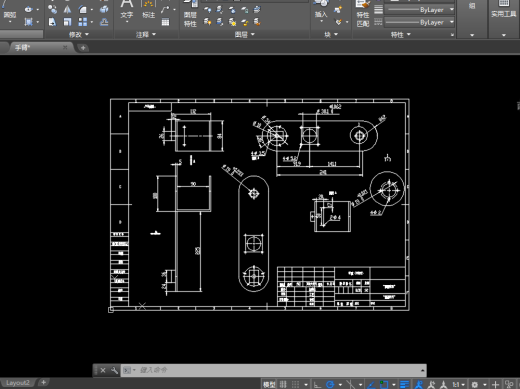This screenshot has width=520, height=389.
Task: Add a new layout with plus button
Action: [x=43, y=382]
